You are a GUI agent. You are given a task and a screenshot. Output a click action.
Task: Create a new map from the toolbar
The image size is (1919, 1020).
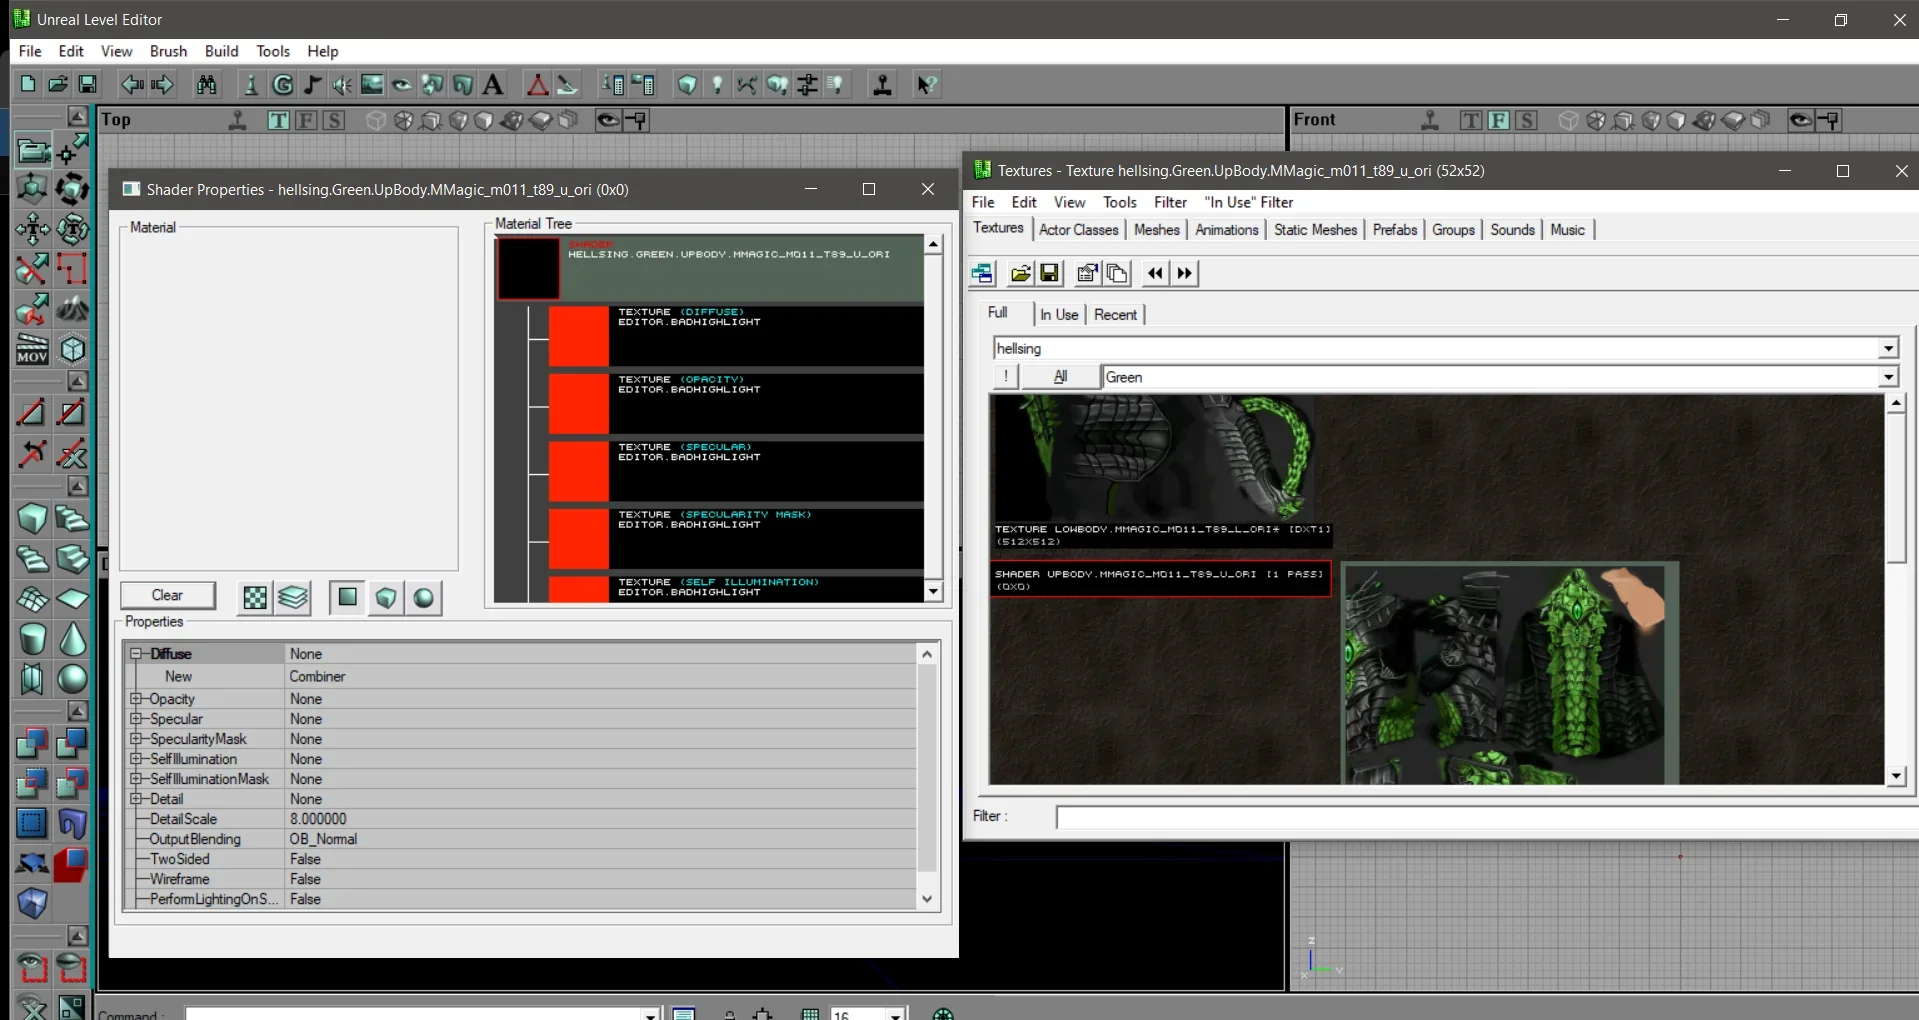coord(28,85)
